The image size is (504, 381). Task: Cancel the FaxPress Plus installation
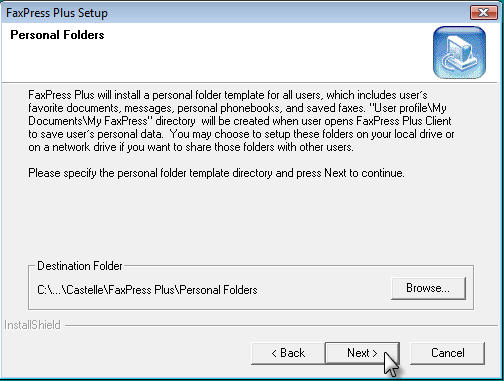[447, 353]
